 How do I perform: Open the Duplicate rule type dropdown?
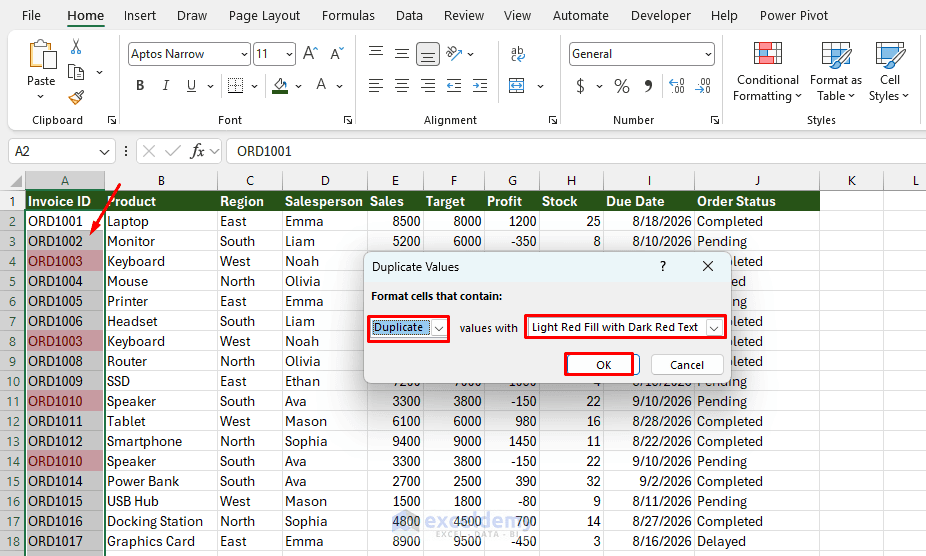[x=439, y=328]
